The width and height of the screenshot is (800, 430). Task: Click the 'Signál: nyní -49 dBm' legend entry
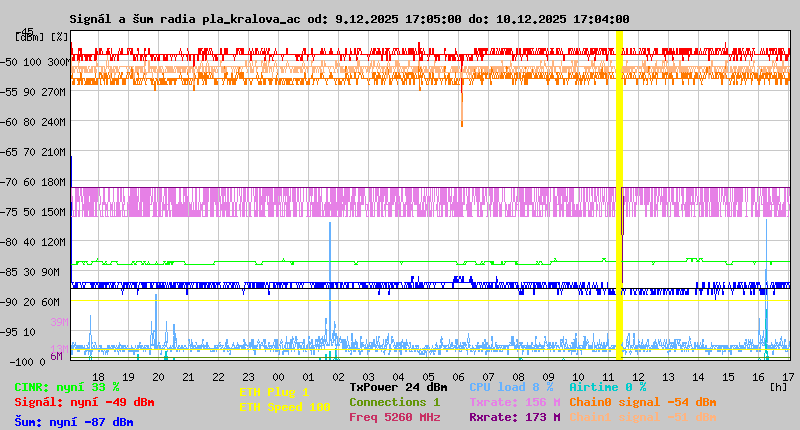[x=84, y=402]
